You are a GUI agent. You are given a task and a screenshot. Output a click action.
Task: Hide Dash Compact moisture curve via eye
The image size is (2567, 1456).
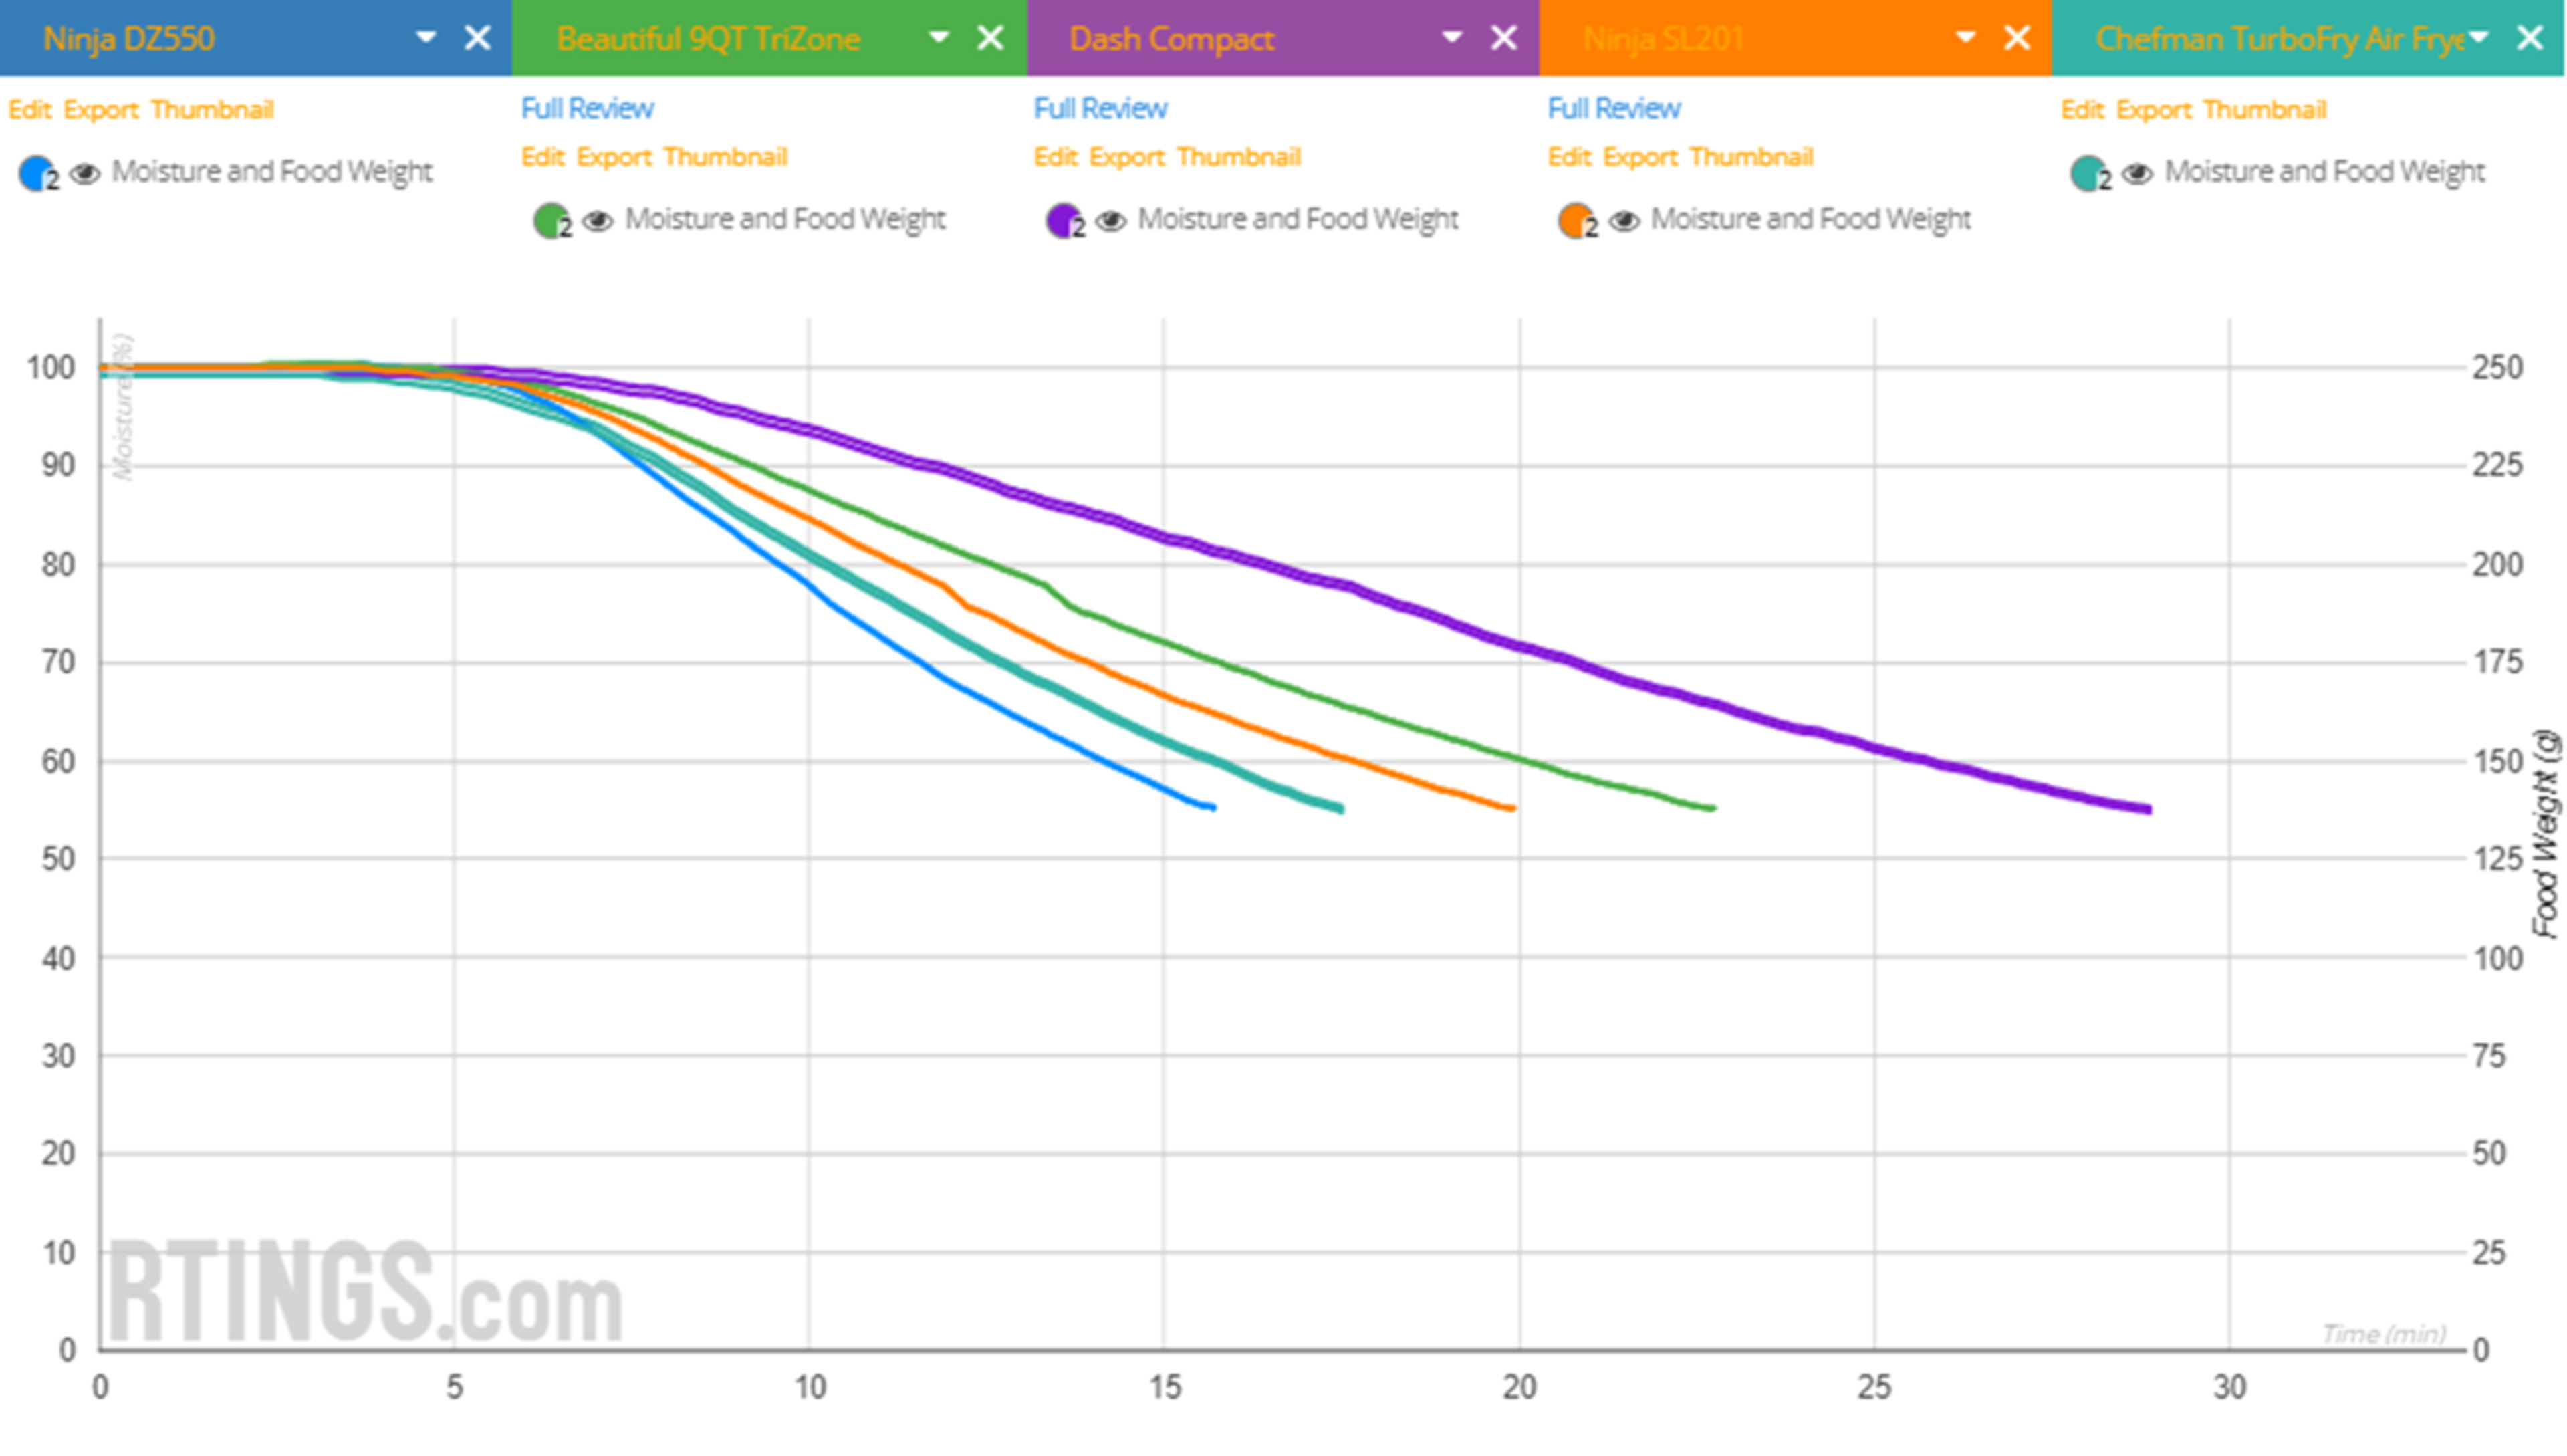coord(1111,220)
